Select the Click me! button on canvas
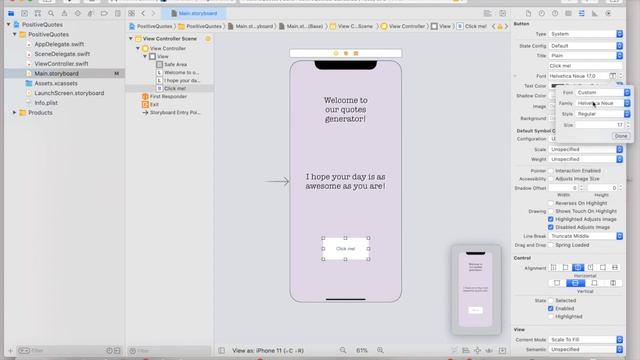640x360 pixels. point(346,249)
